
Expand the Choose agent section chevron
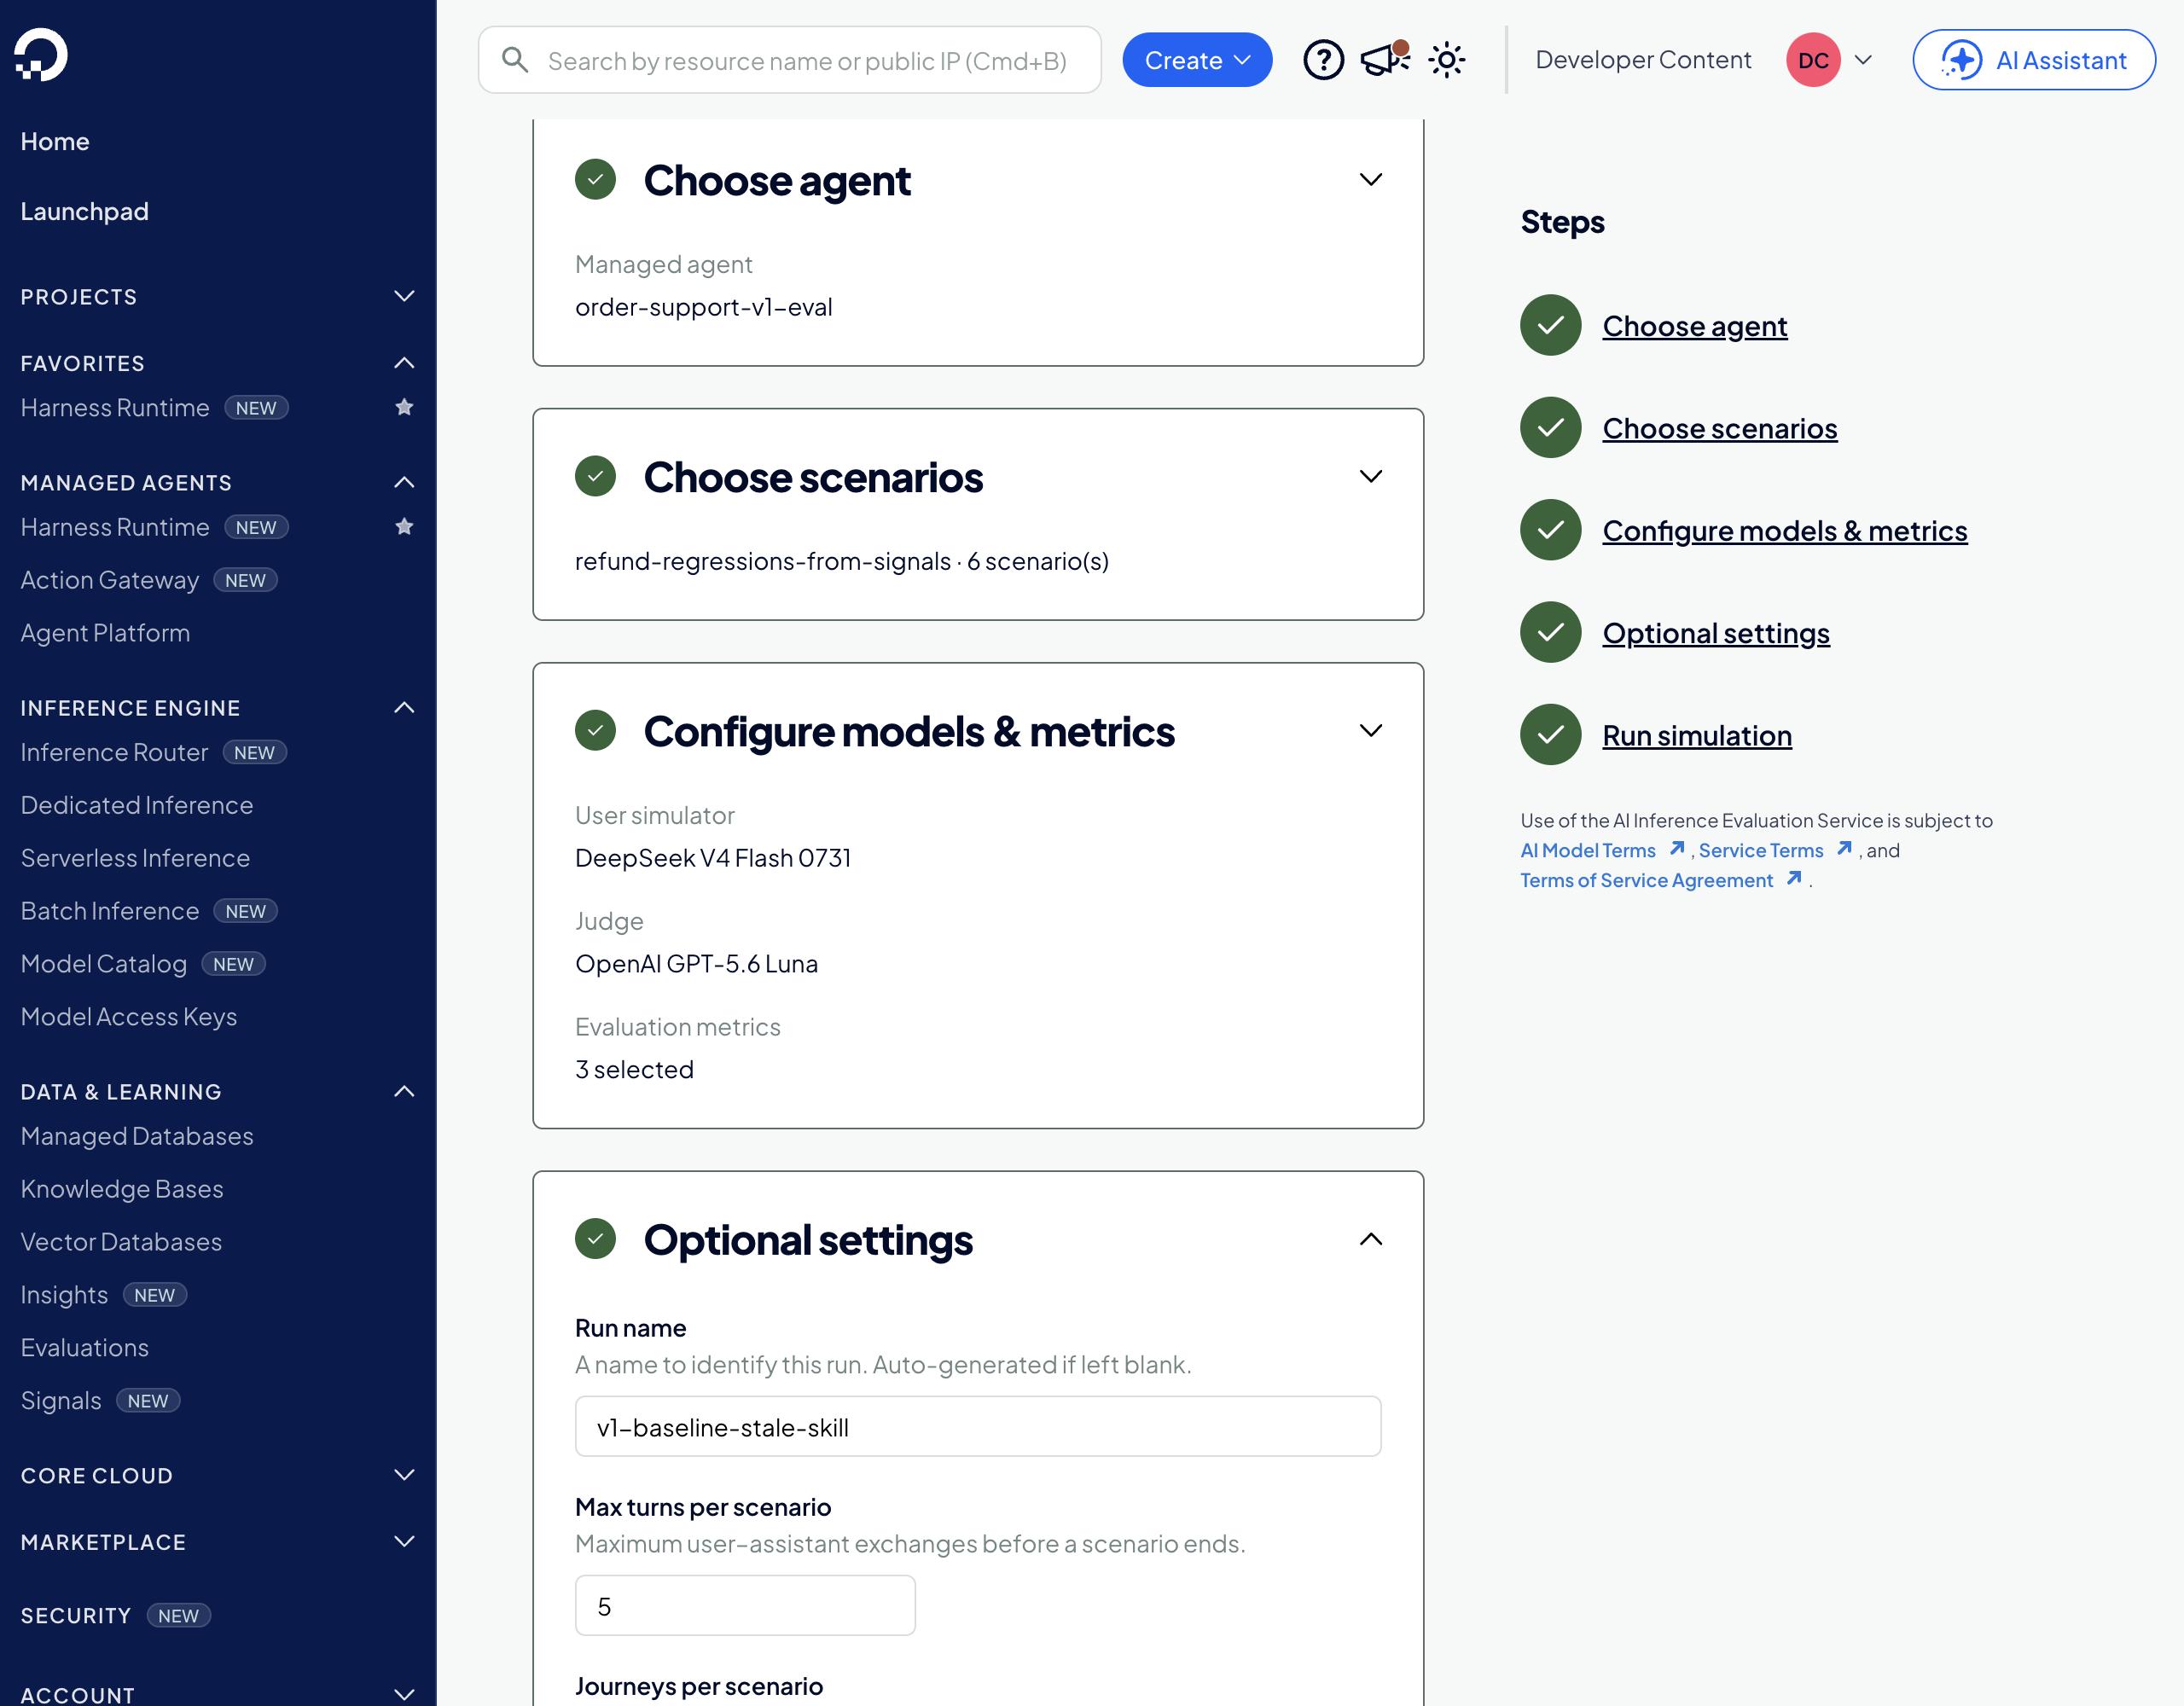1371,179
